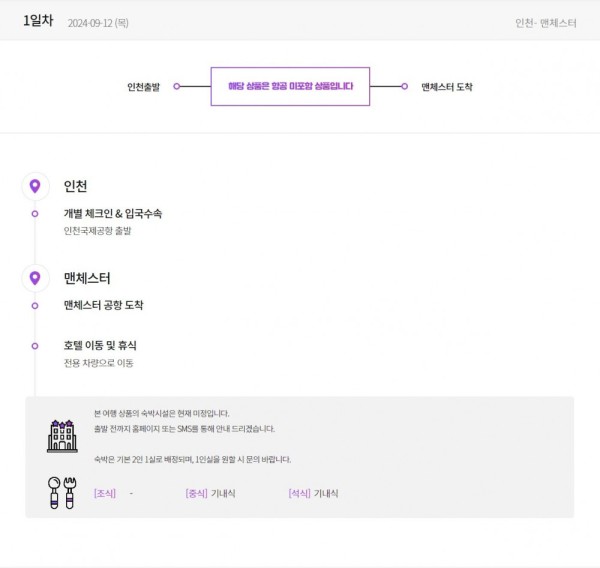Click the 인천- 맨체스터 route label
The height and width of the screenshot is (568, 600).
[x=546, y=23]
